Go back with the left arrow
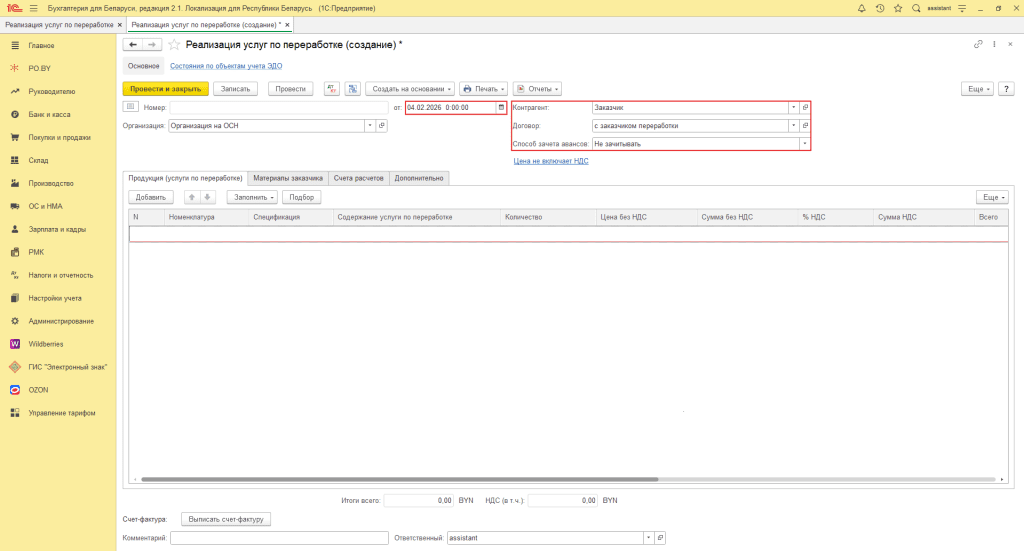The image size is (1024, 551). click(133, 44)
